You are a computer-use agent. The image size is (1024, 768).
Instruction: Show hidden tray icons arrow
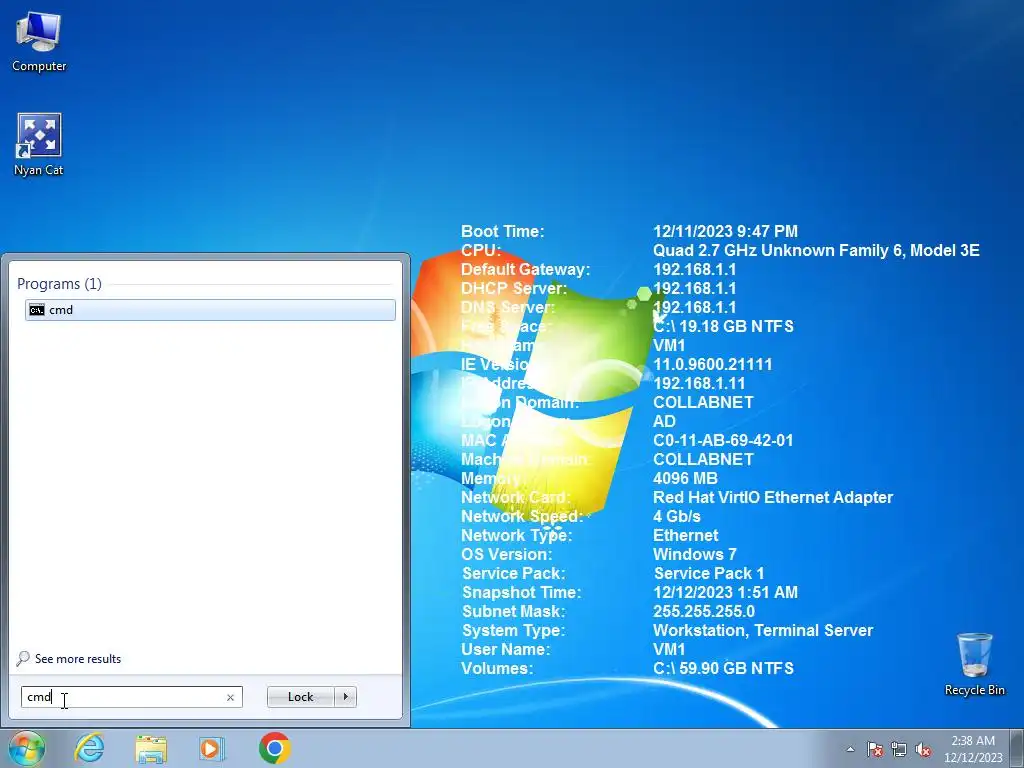[850, 749]
